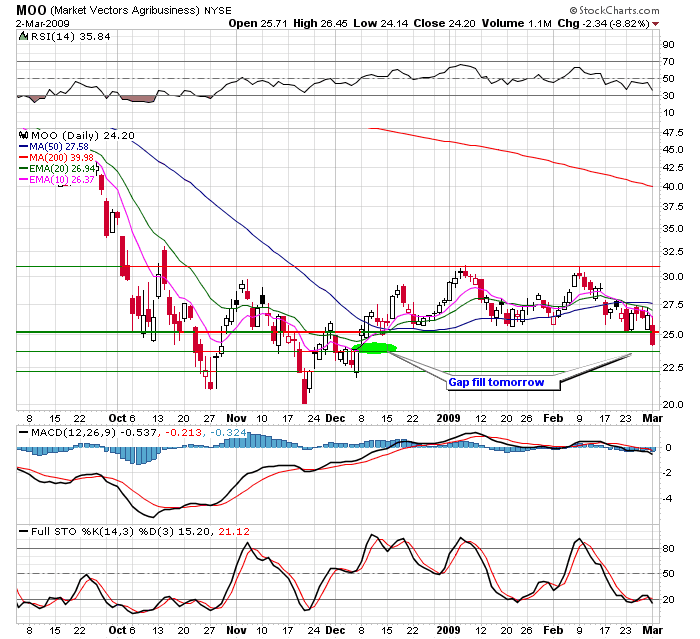The image size is (700, 639).
Task: Click the red 21.12 stochastic %D value
Action: [234, 532]
